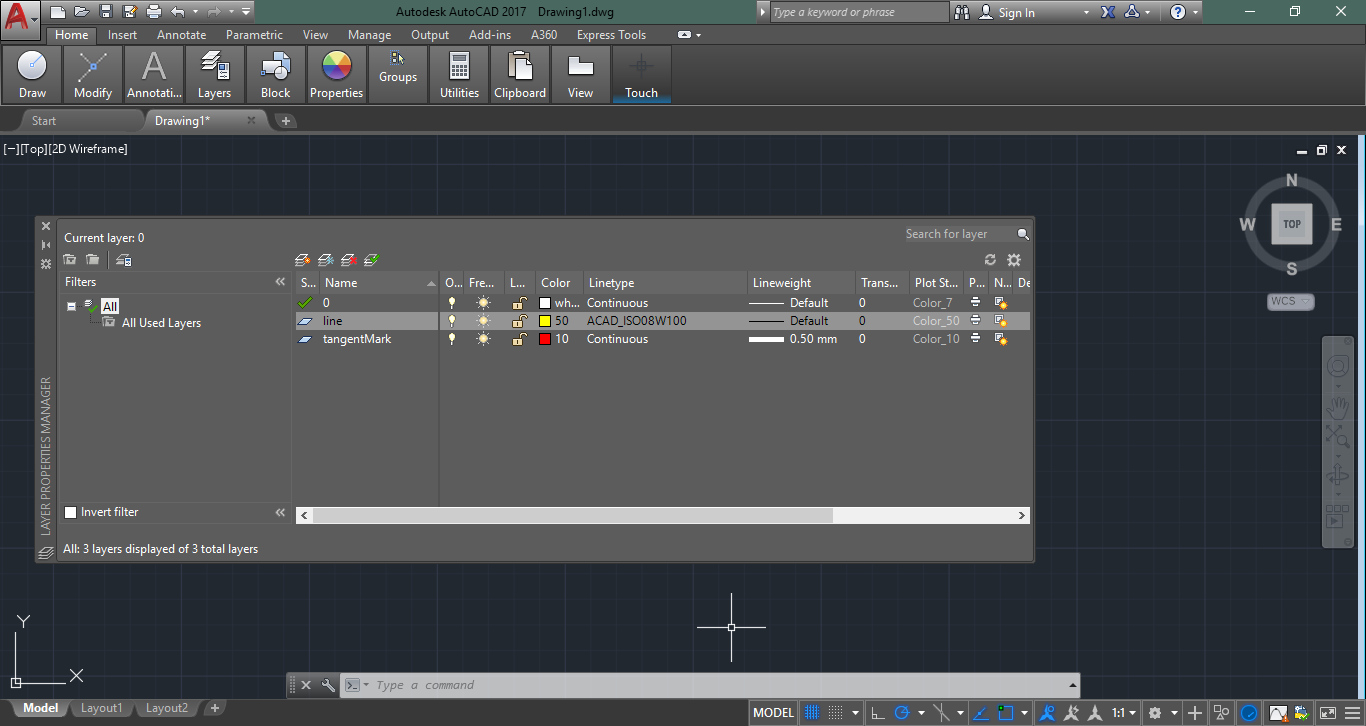Collapse the Filters pane with chevrons
The image size is (1366, 726).
280,282
